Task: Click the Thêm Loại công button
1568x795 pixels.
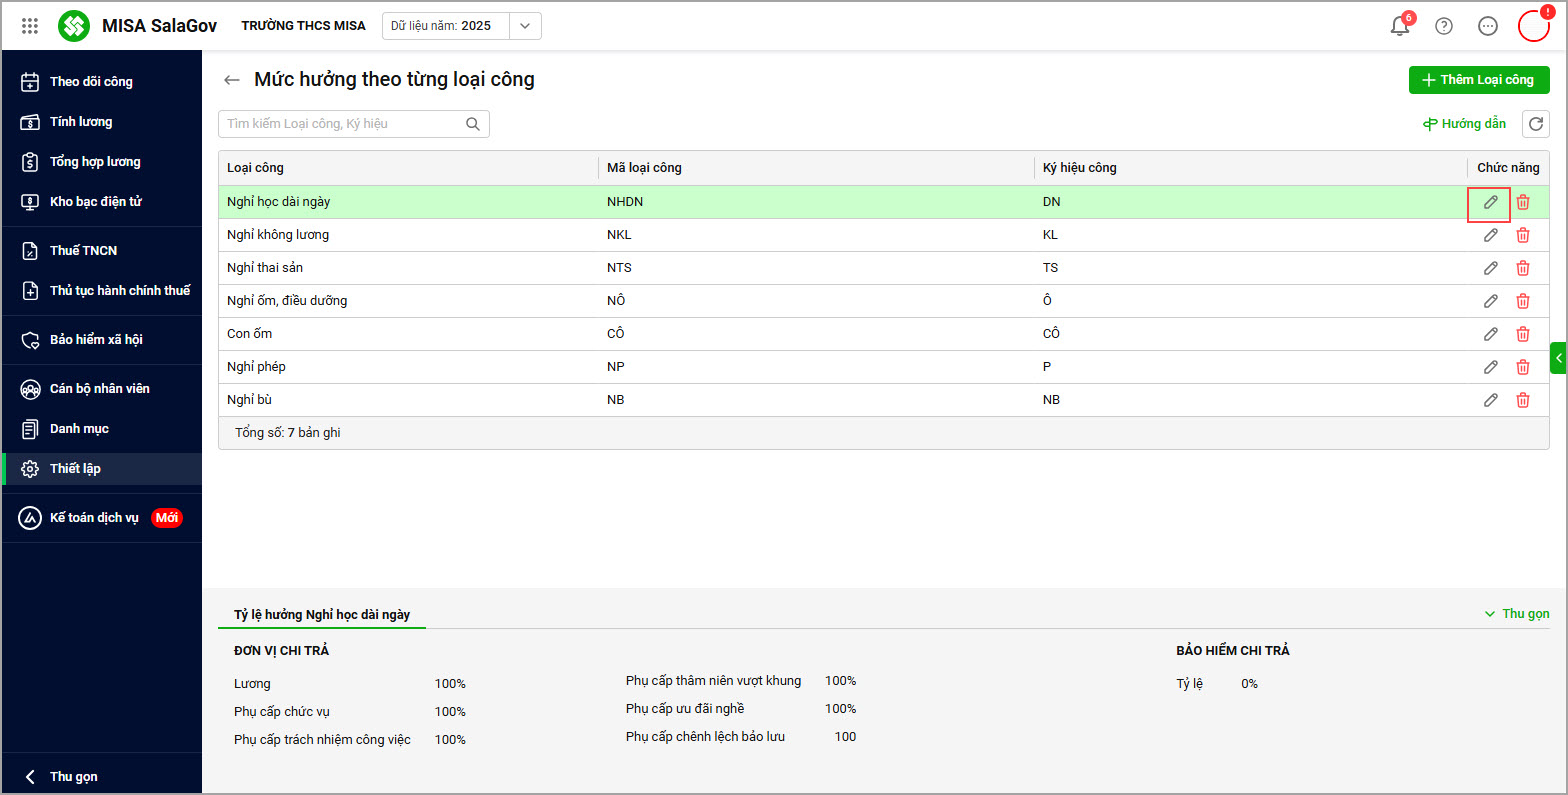Action: click(x=1478, y=80)
